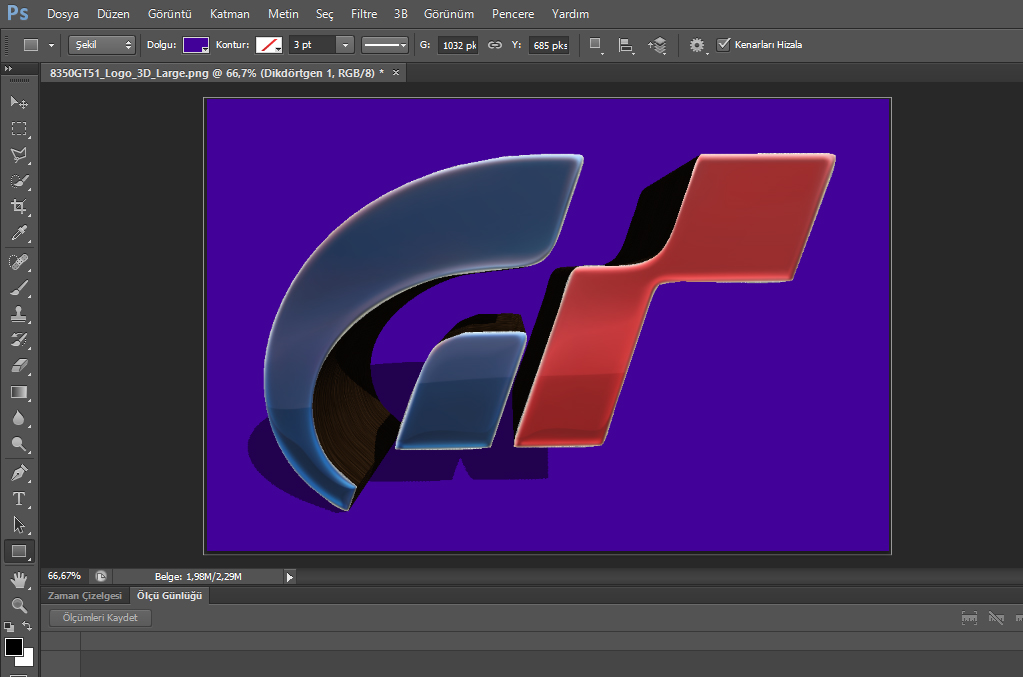1023x677 pixels.
Task: Choose the Eraser tool
Action: point(19,366)
